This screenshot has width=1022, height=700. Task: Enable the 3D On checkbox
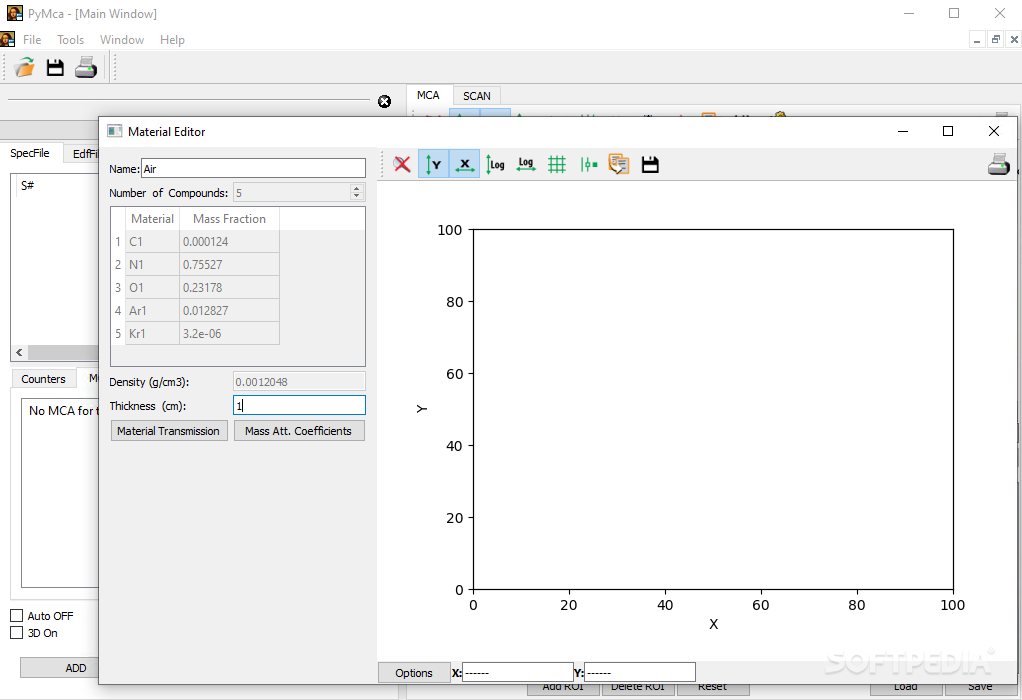coord(17,632)
